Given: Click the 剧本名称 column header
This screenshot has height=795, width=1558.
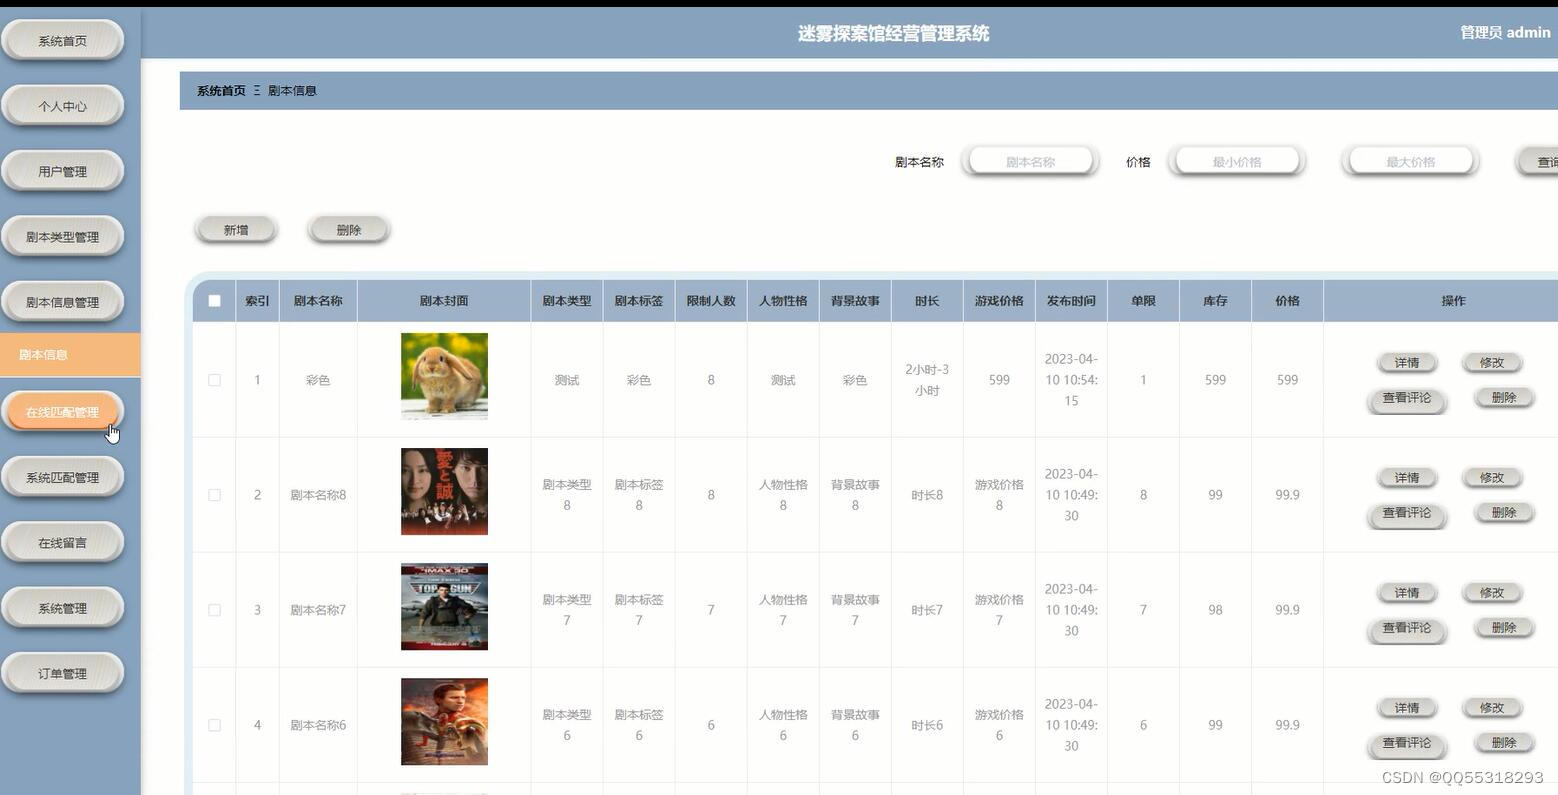Looking at the screenshot, I should click(318, 301).
